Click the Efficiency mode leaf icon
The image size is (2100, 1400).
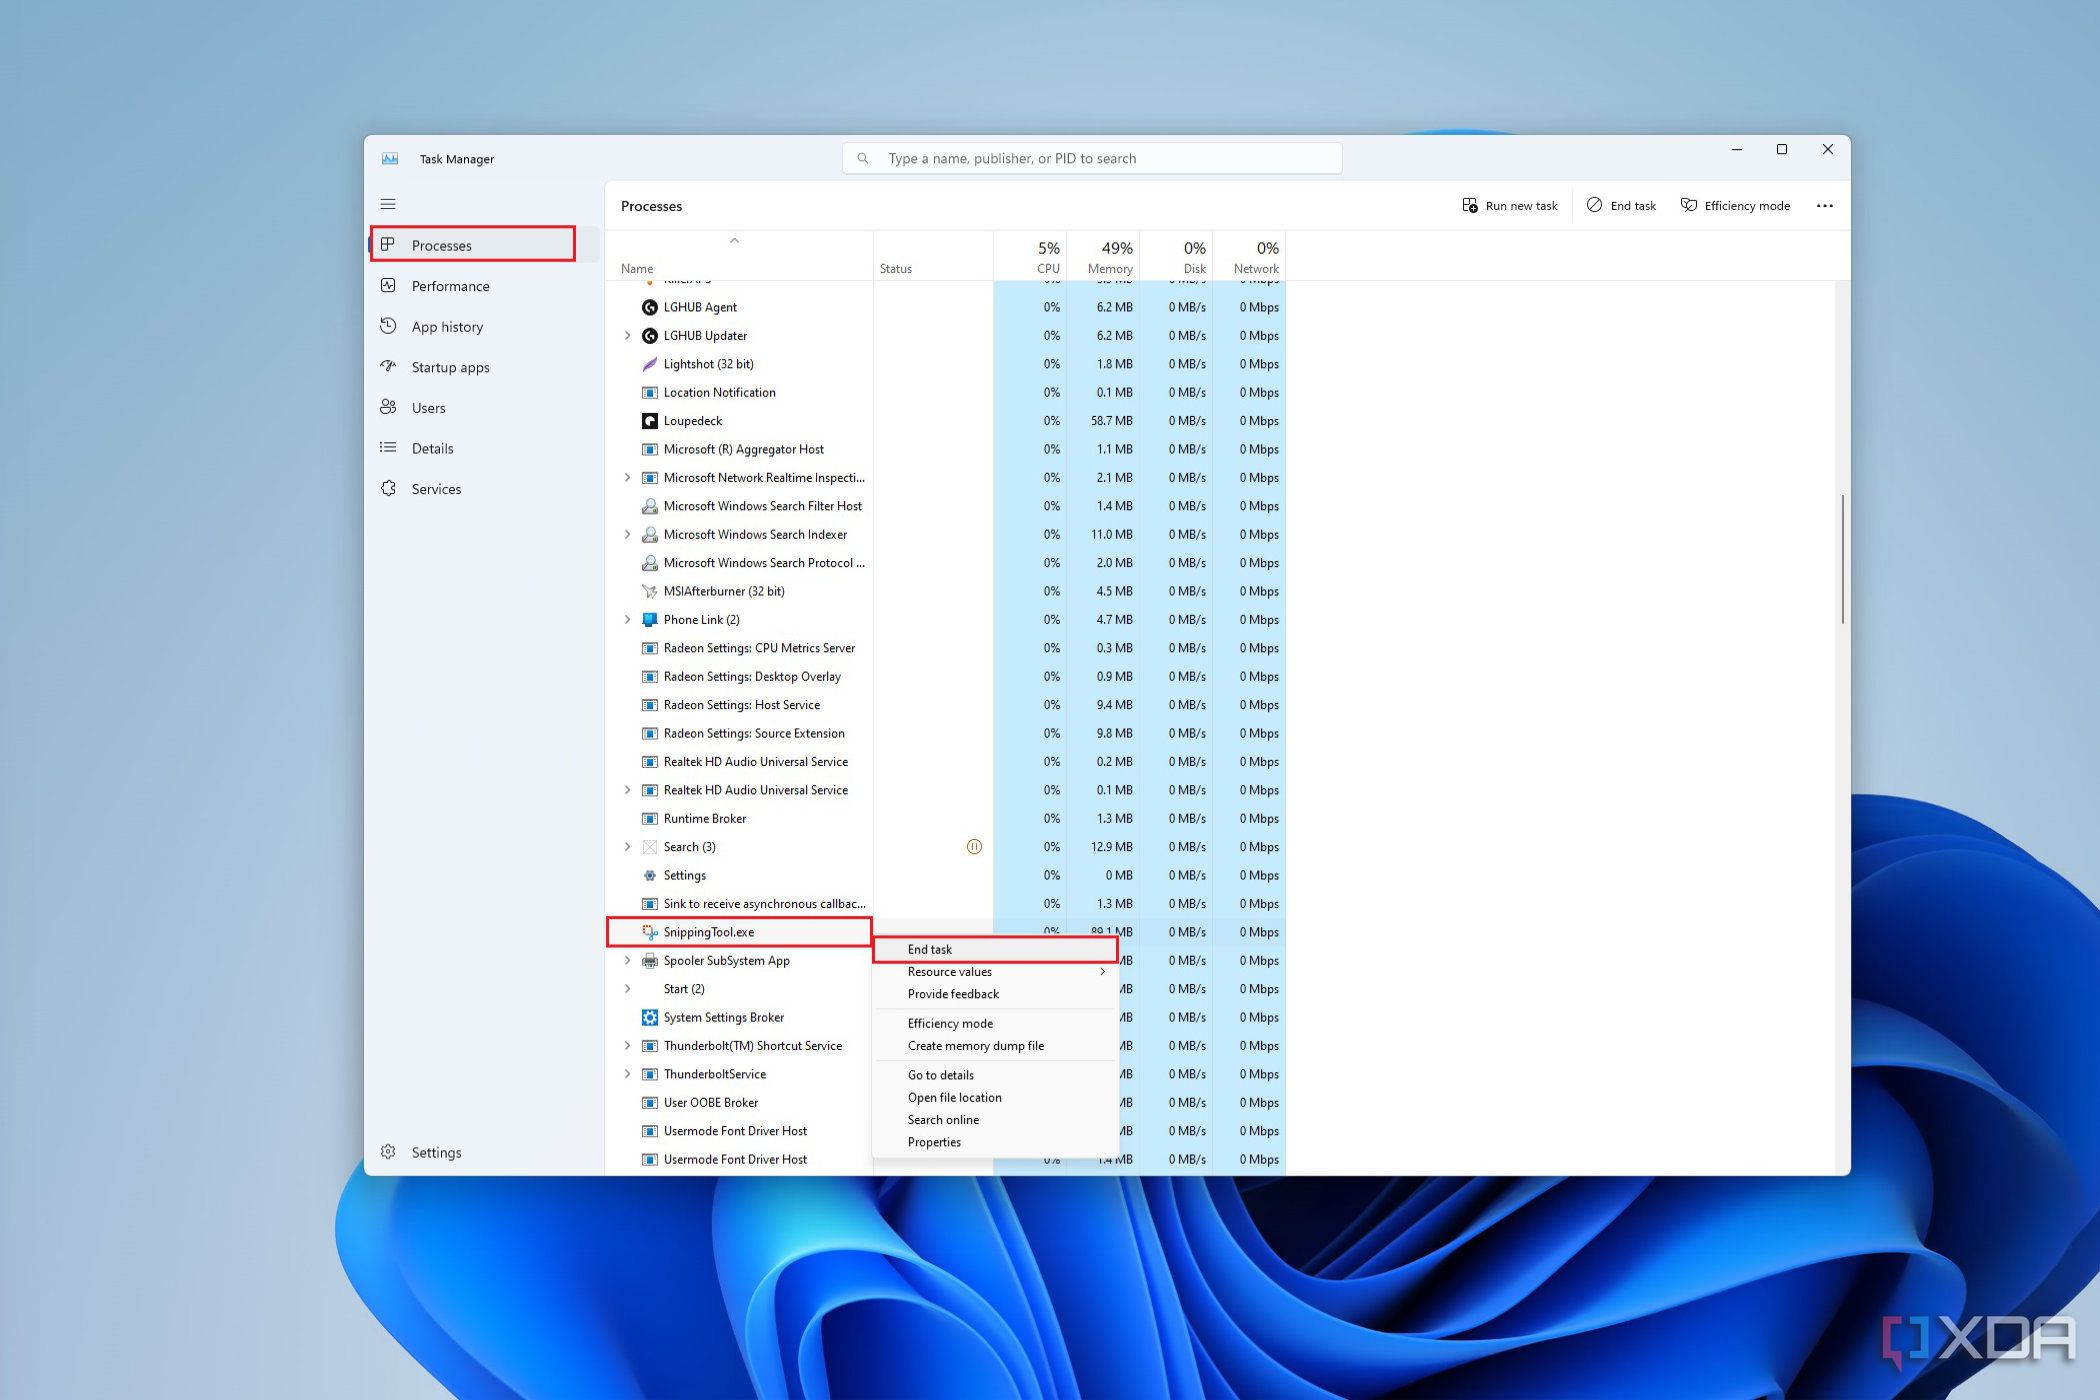pos(1689,205)
